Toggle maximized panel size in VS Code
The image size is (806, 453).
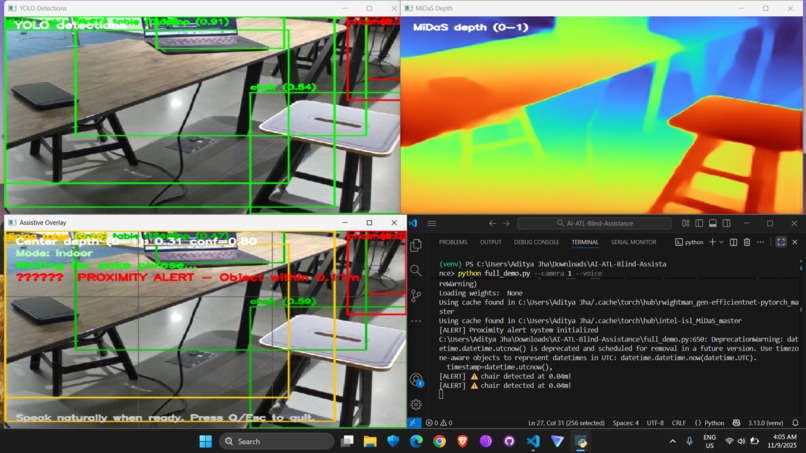[781, 242]
